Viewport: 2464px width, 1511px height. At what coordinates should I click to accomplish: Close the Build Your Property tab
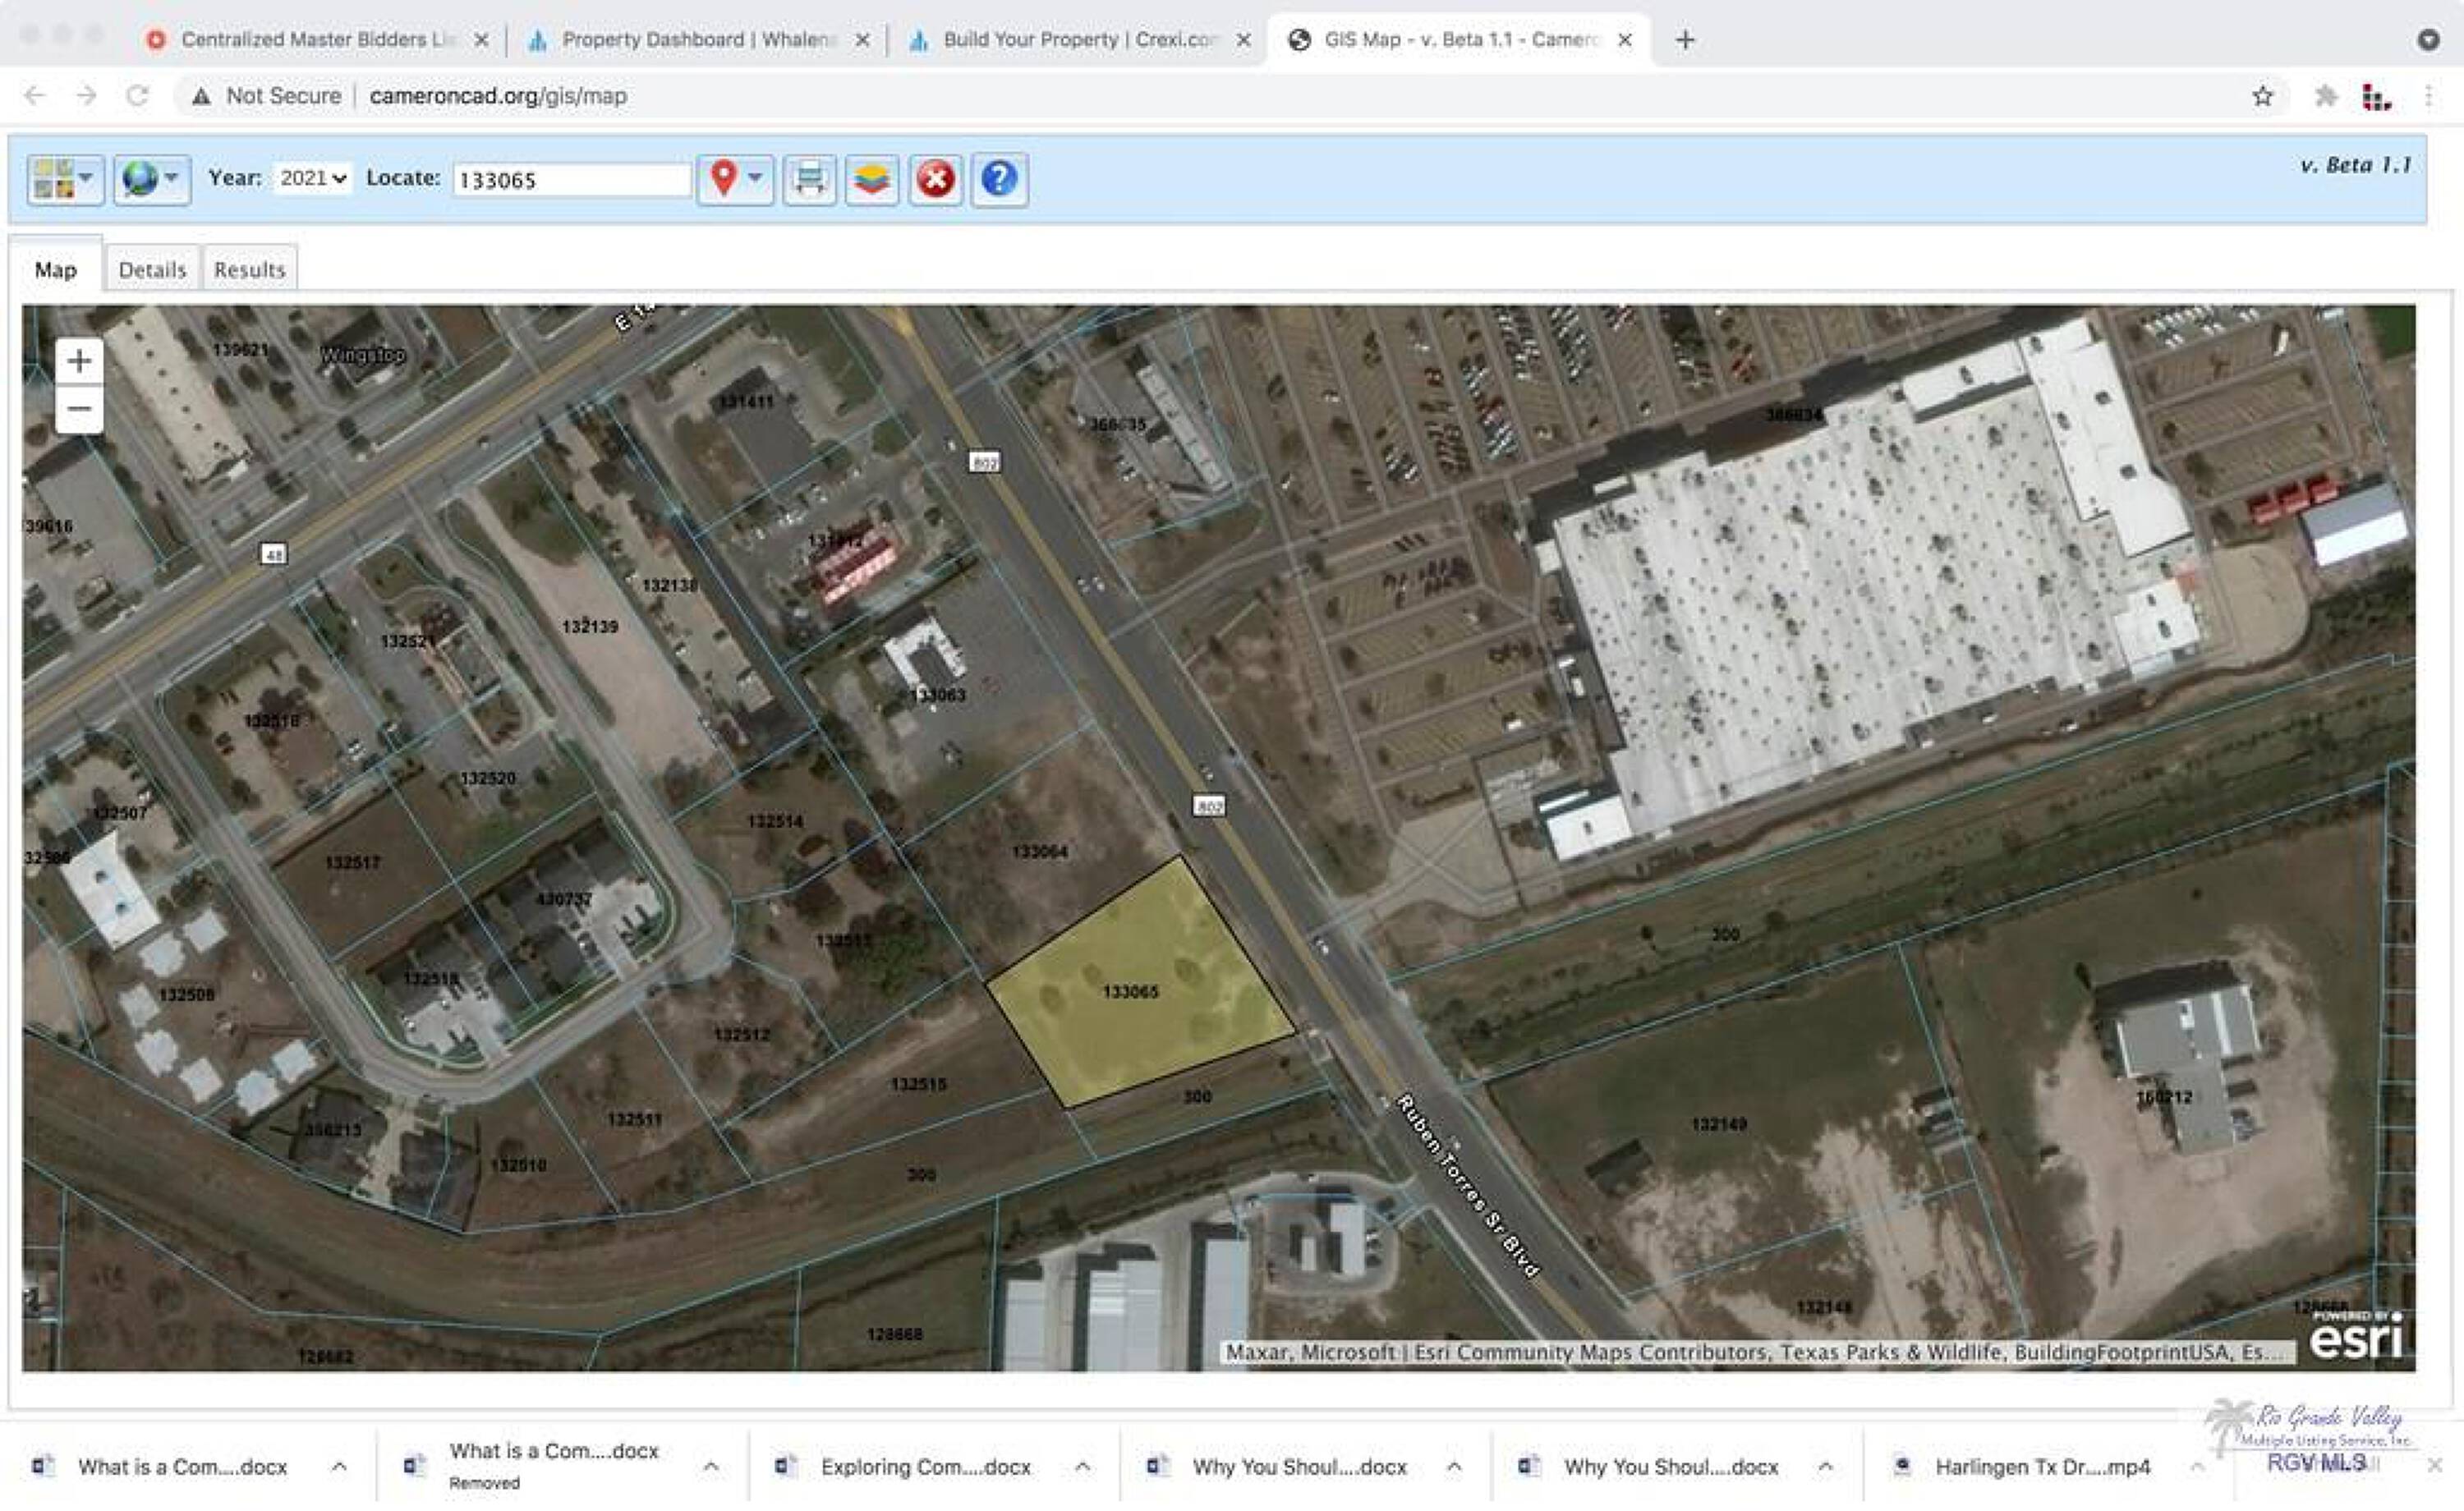click(1243, 39)
